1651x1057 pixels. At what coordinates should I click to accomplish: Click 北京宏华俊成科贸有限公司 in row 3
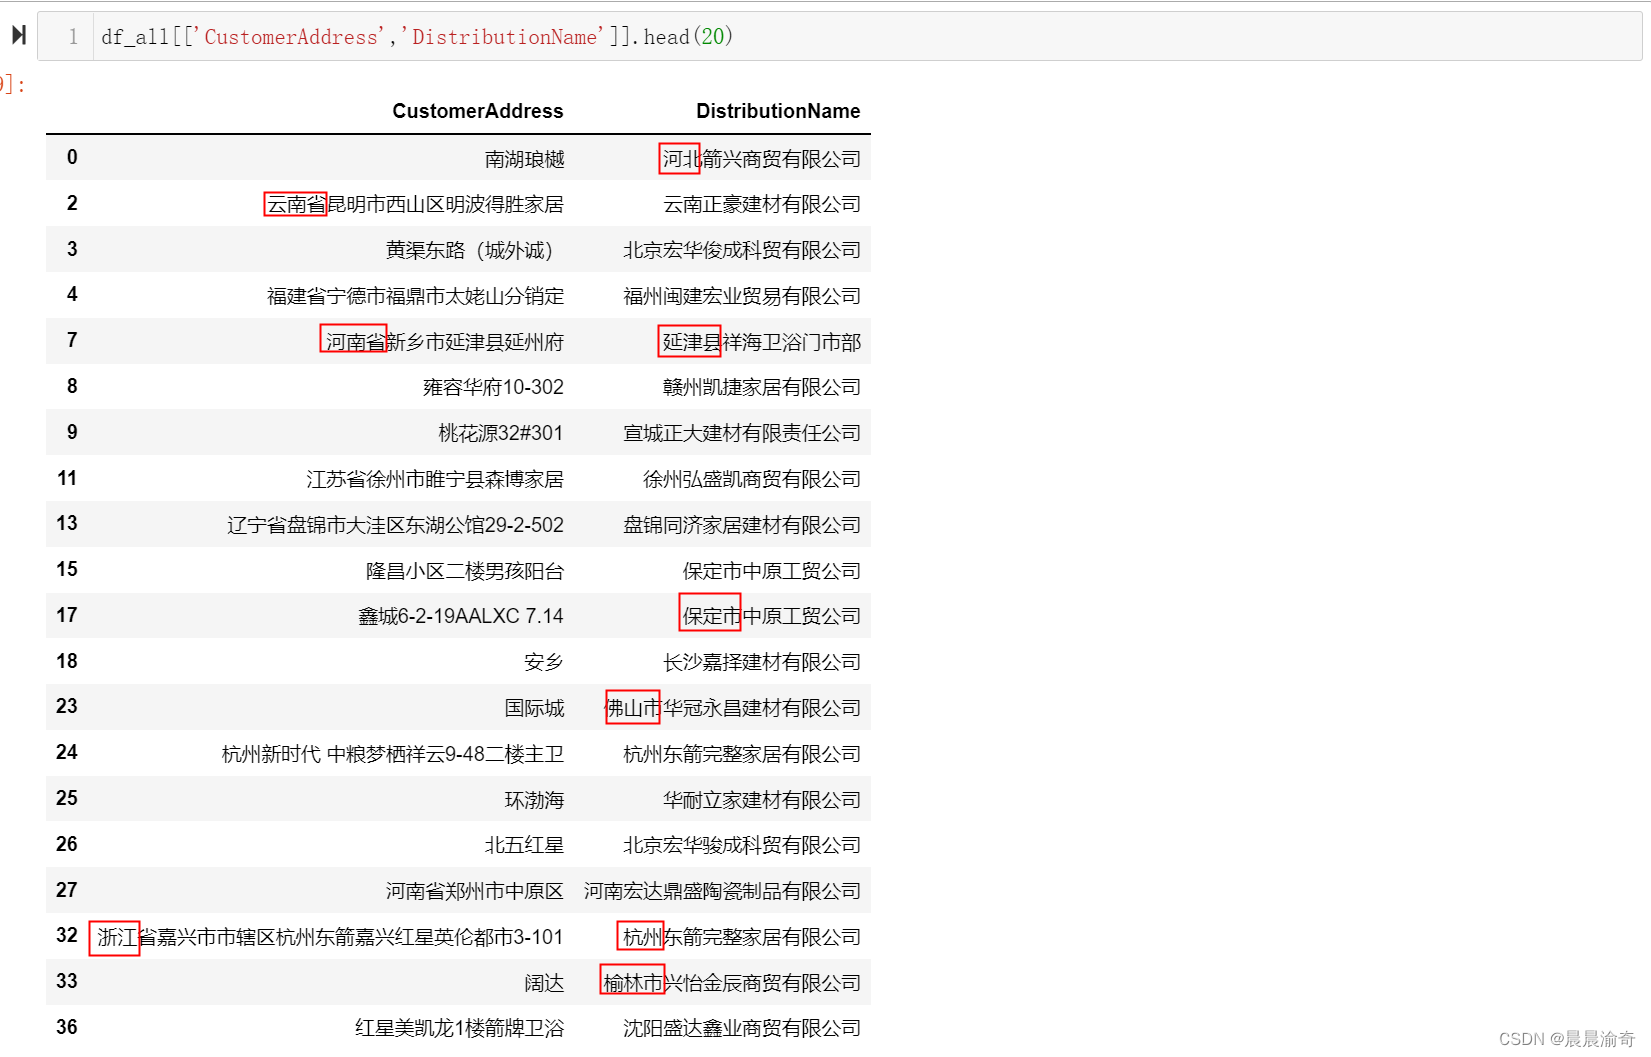pos(740,249)
